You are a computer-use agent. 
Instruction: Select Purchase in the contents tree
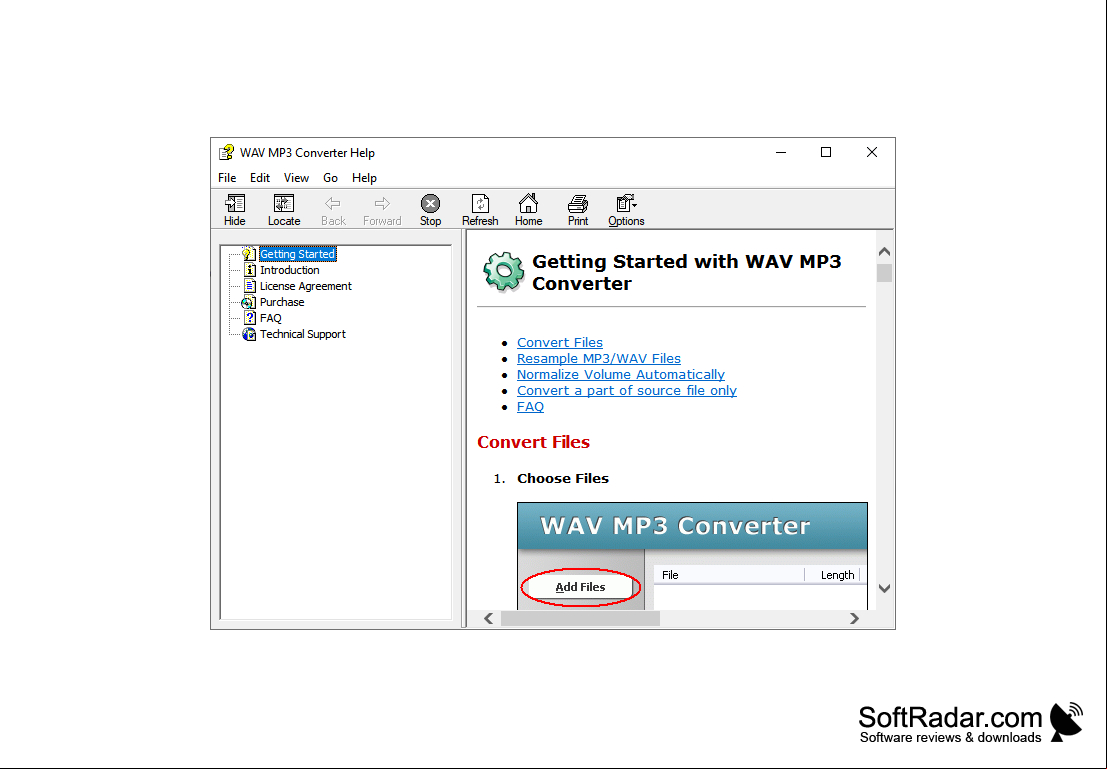[x=282, y=302]
